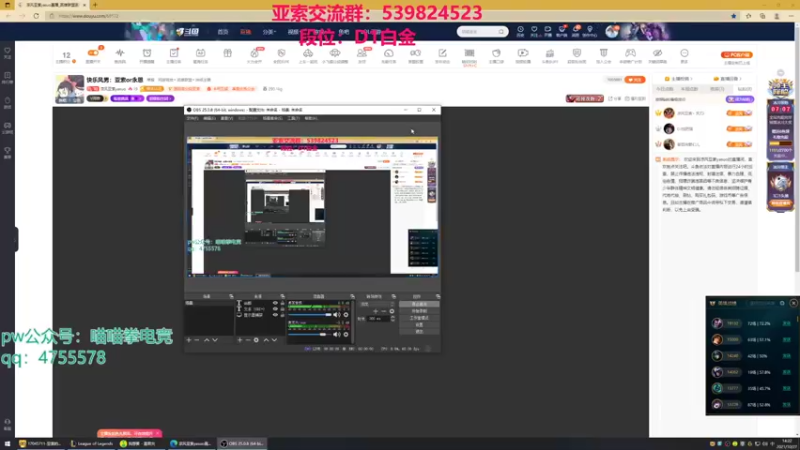The width and height of the screenshot is (800, 450).
Task: Click the crossed-eye icon in Douyu toolbar
Action: point(658,53)
